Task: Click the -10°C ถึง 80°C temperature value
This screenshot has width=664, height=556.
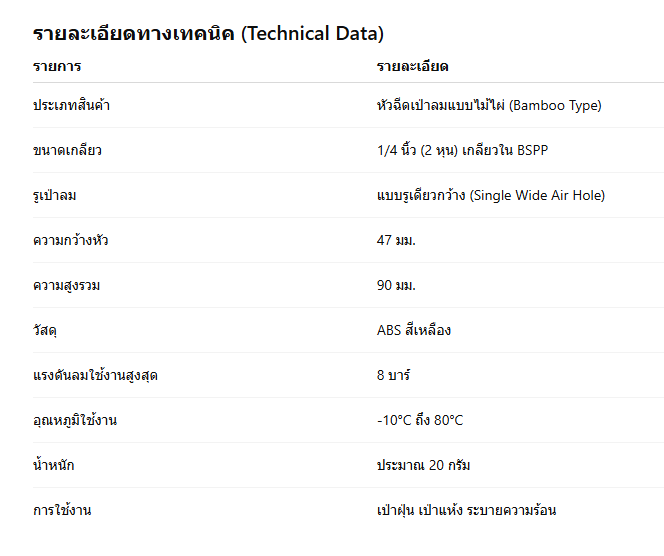Action: pos(420,420)
